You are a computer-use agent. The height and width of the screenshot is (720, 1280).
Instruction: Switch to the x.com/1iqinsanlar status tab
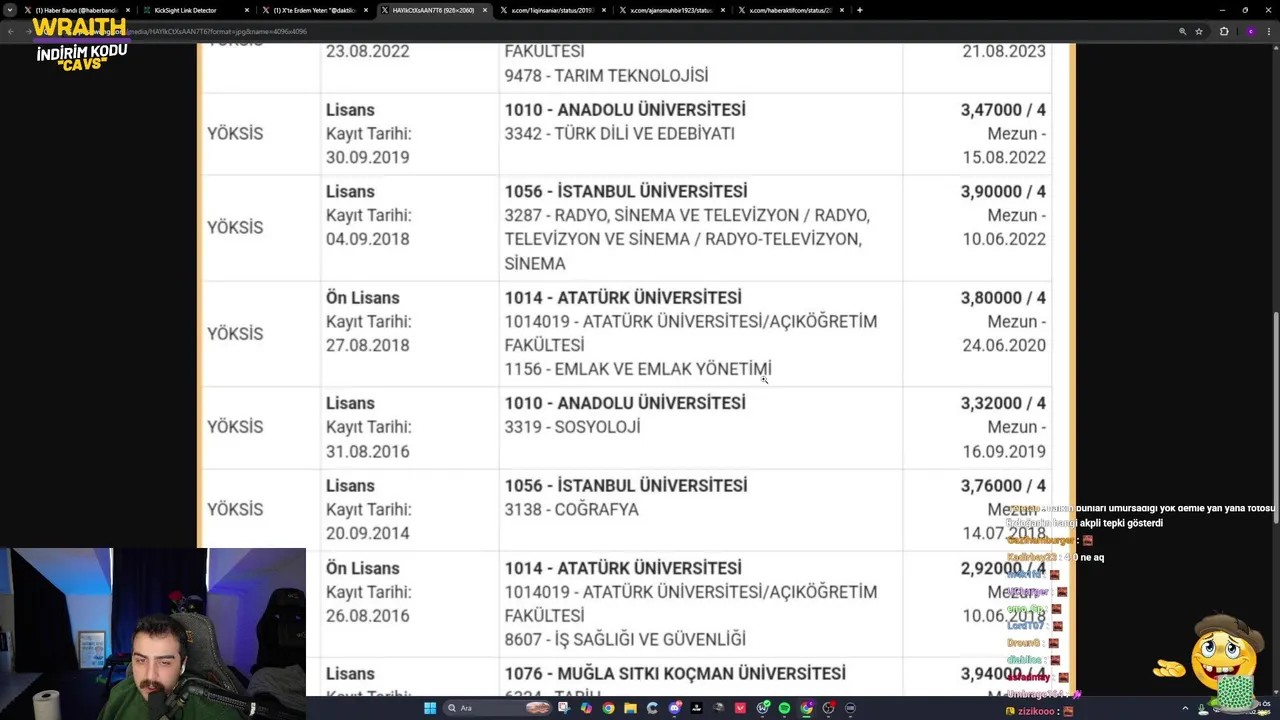pos(552,10)
